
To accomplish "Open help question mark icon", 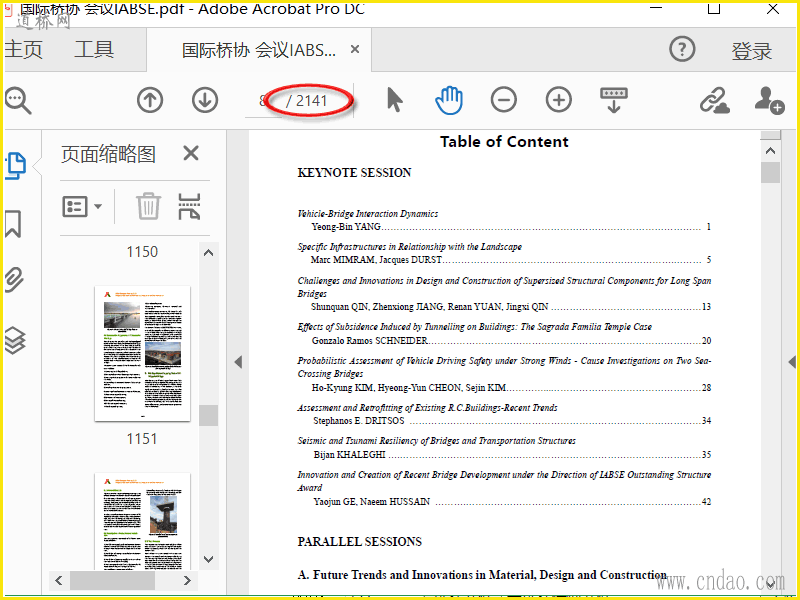I will click(x=682, y=49).
